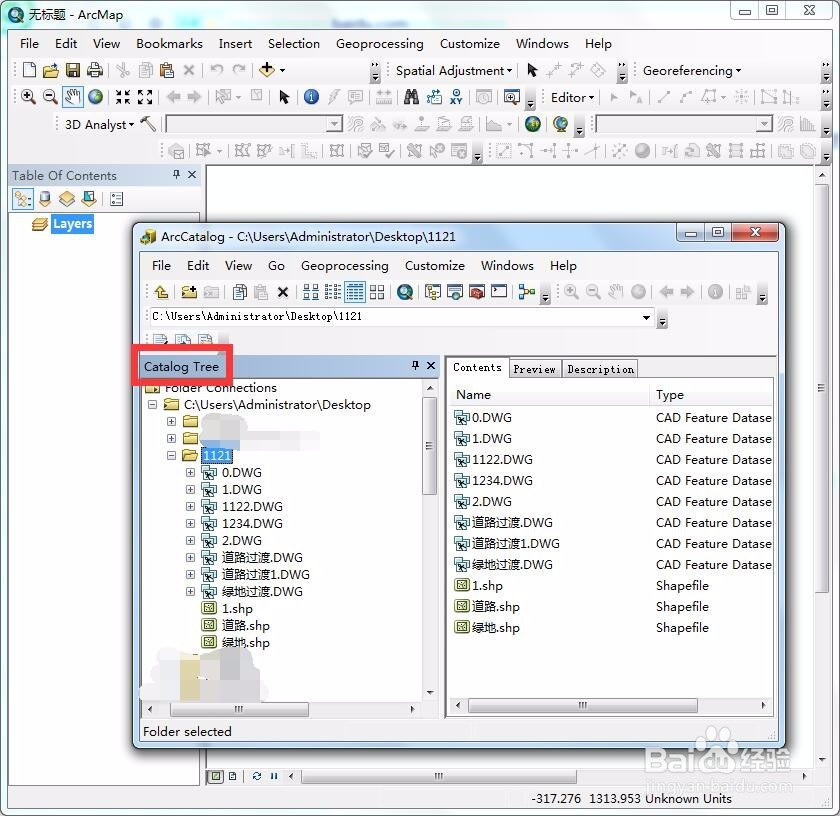Click Catalog Tree horizontal scrollbar thumb
Image resolution: width=840 pixels, height=816 pixels.
239,709
